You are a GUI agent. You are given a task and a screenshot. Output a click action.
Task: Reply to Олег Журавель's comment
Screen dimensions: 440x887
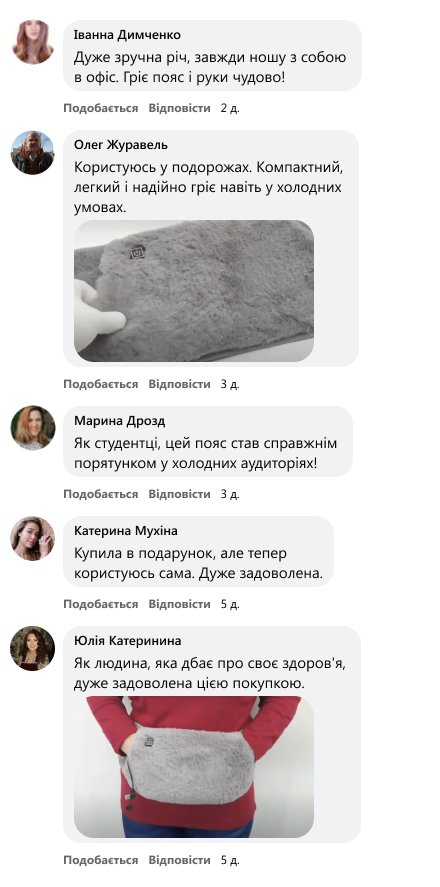coord(179,384)
